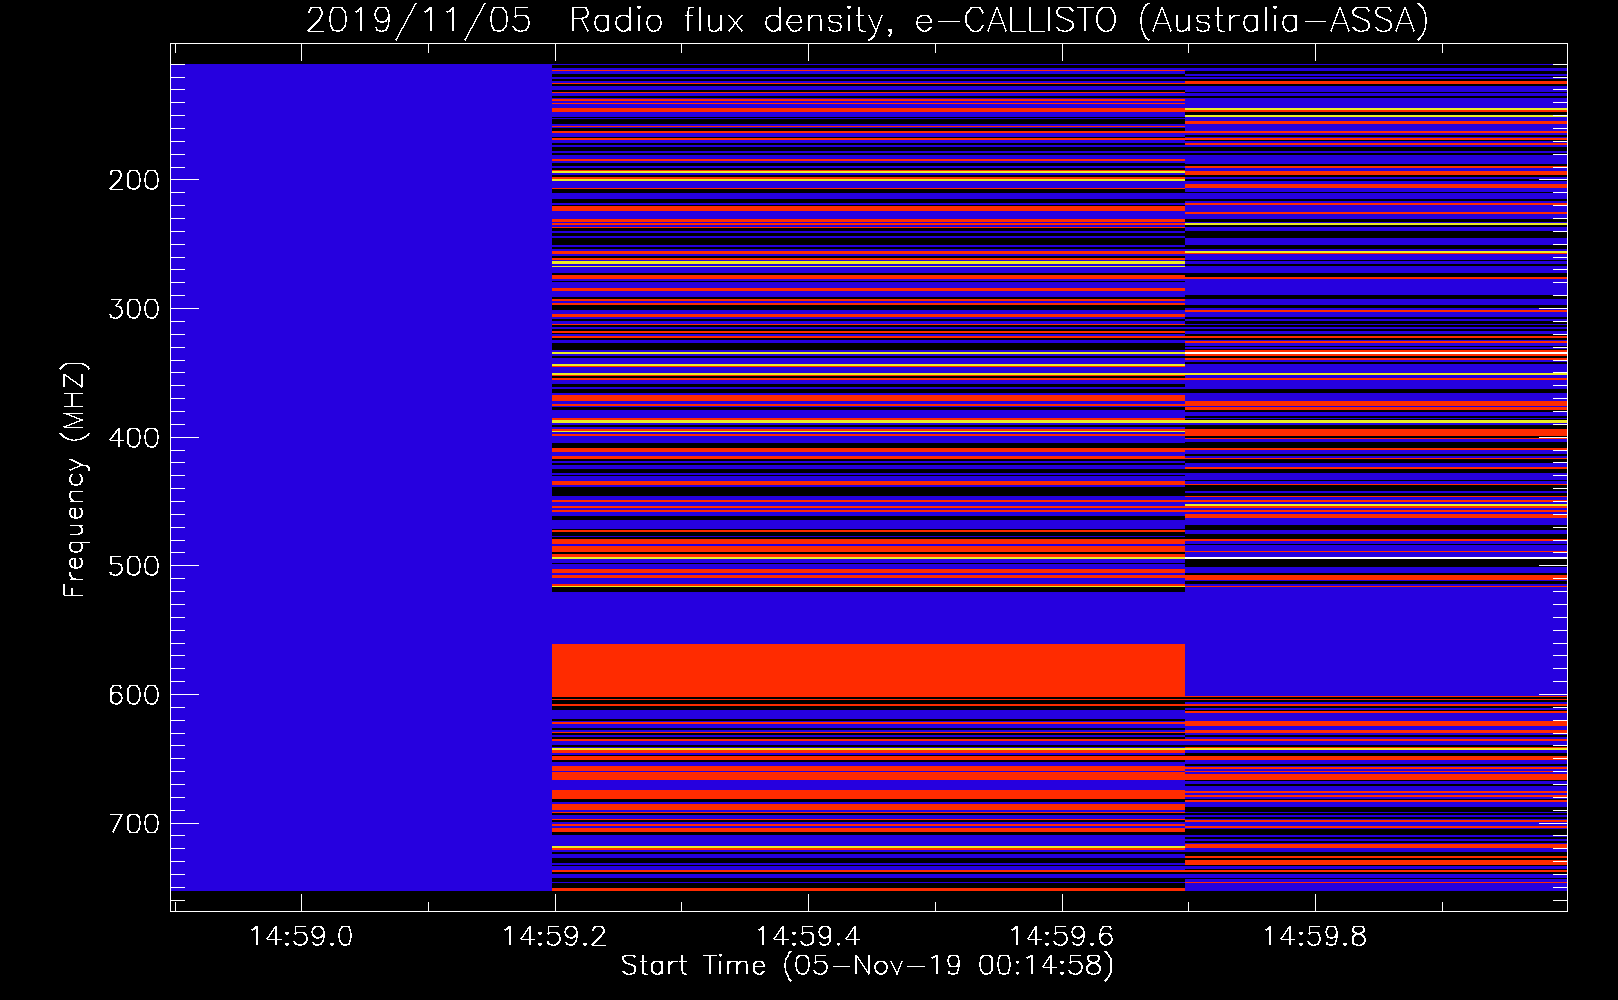Click the 'Start Time (05-Nov-19 00:14:58)' label
The height and width of the screenshot is (1000, 1618).
pos(867,966)
